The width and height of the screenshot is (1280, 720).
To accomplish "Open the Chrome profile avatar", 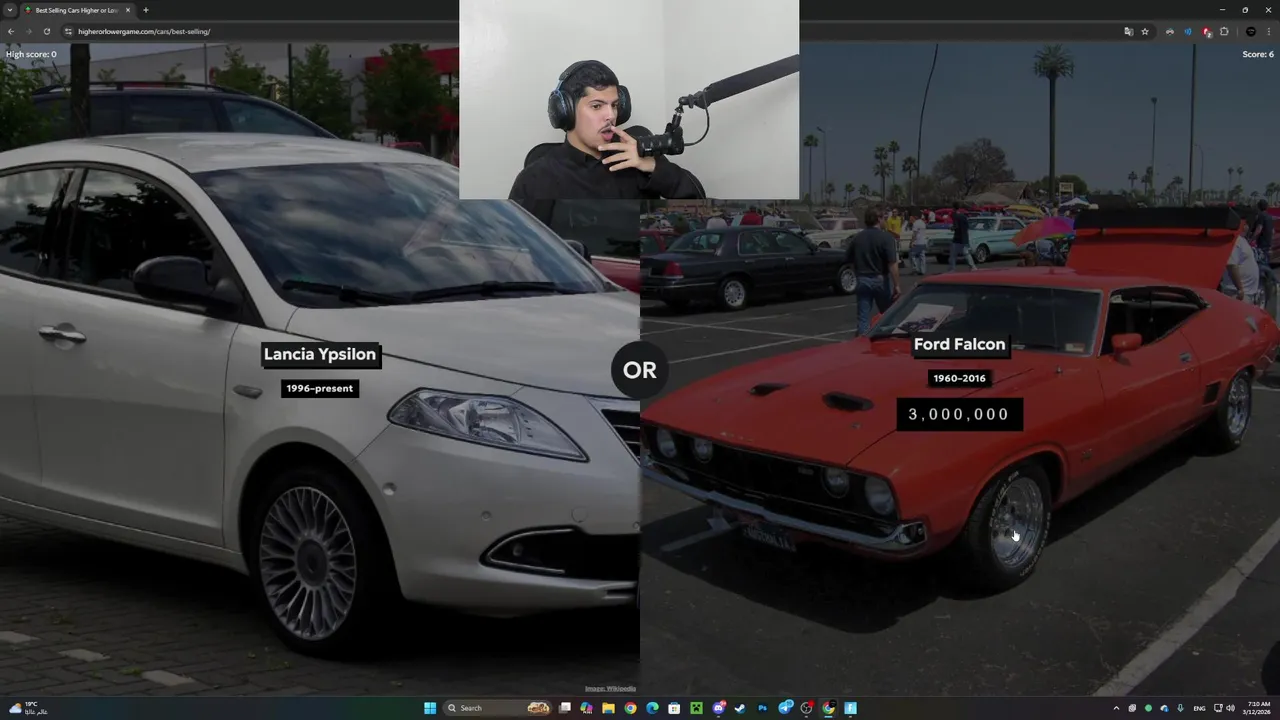I will (x=1251, y=31).
